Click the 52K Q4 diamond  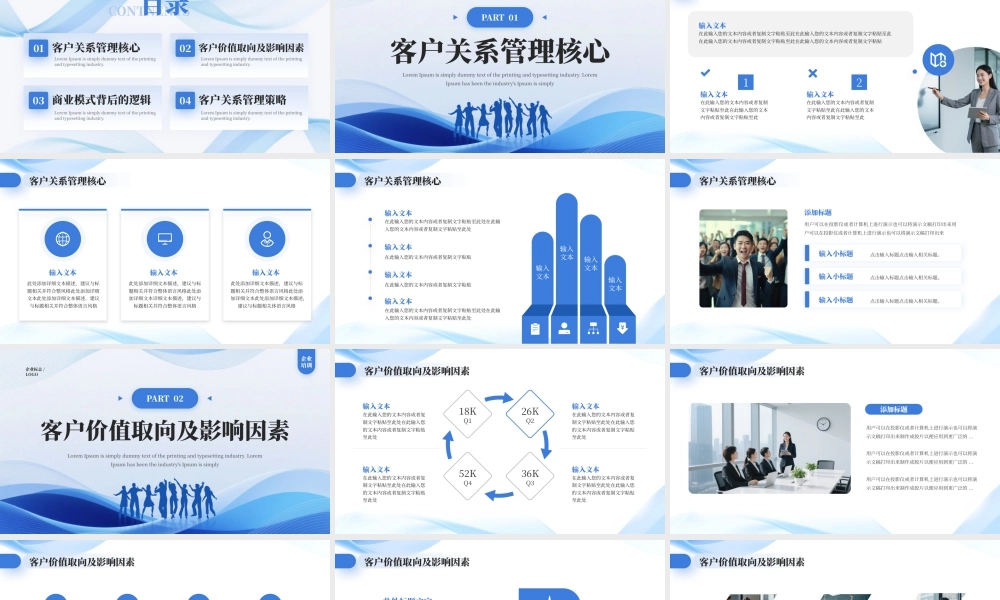coord(467,476)
